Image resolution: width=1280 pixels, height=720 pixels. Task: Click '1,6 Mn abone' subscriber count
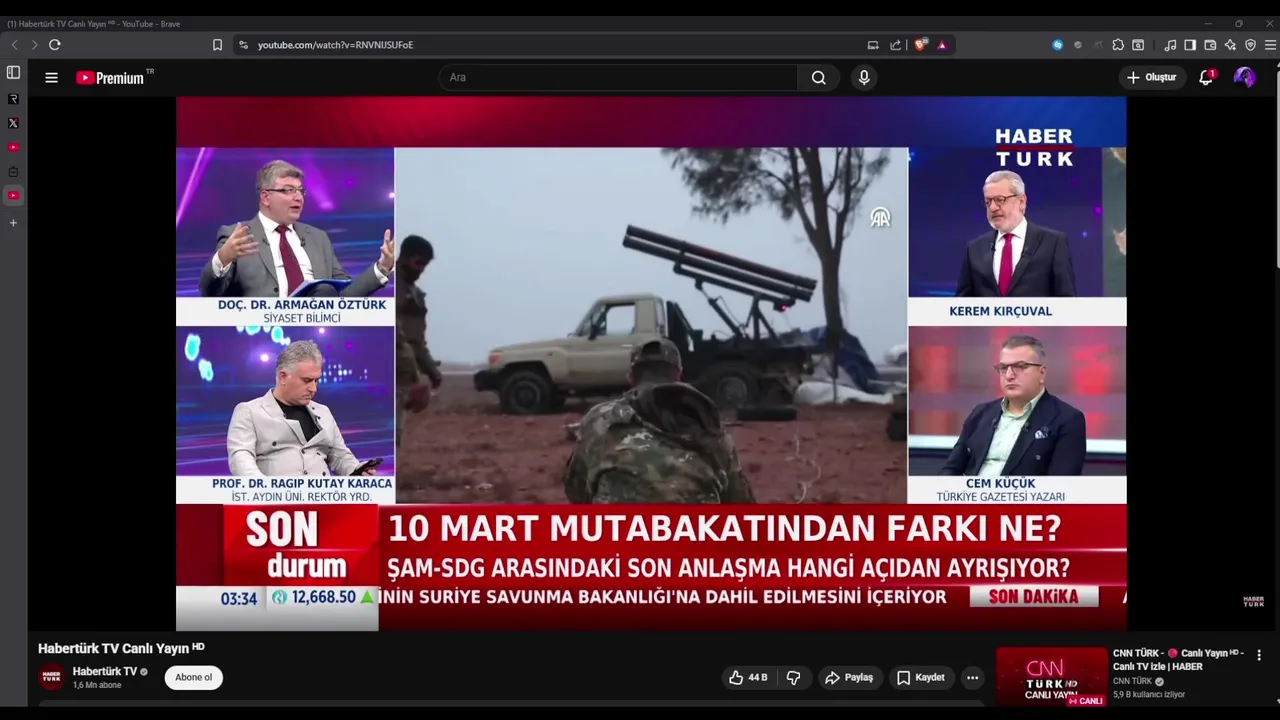pyautogui.click(x=96, y=686)
